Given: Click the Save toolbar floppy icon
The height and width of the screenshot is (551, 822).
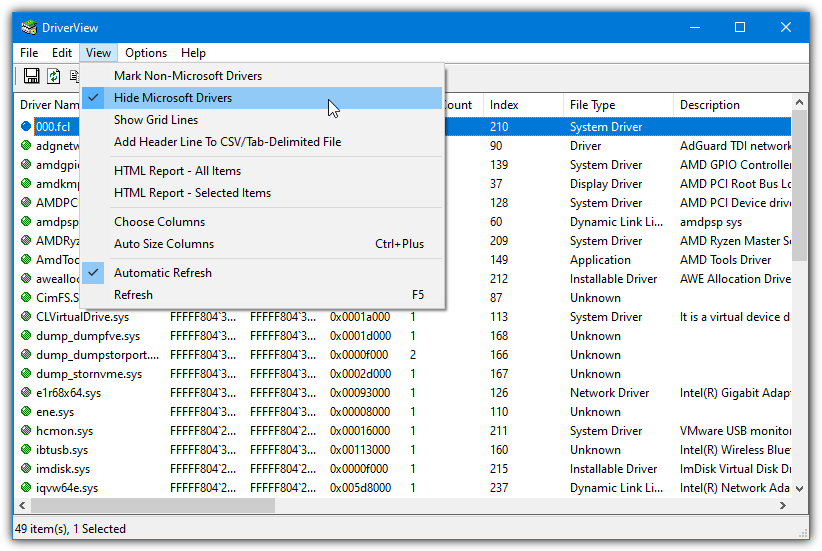Looking at the screenshot, I should [31, 76].
